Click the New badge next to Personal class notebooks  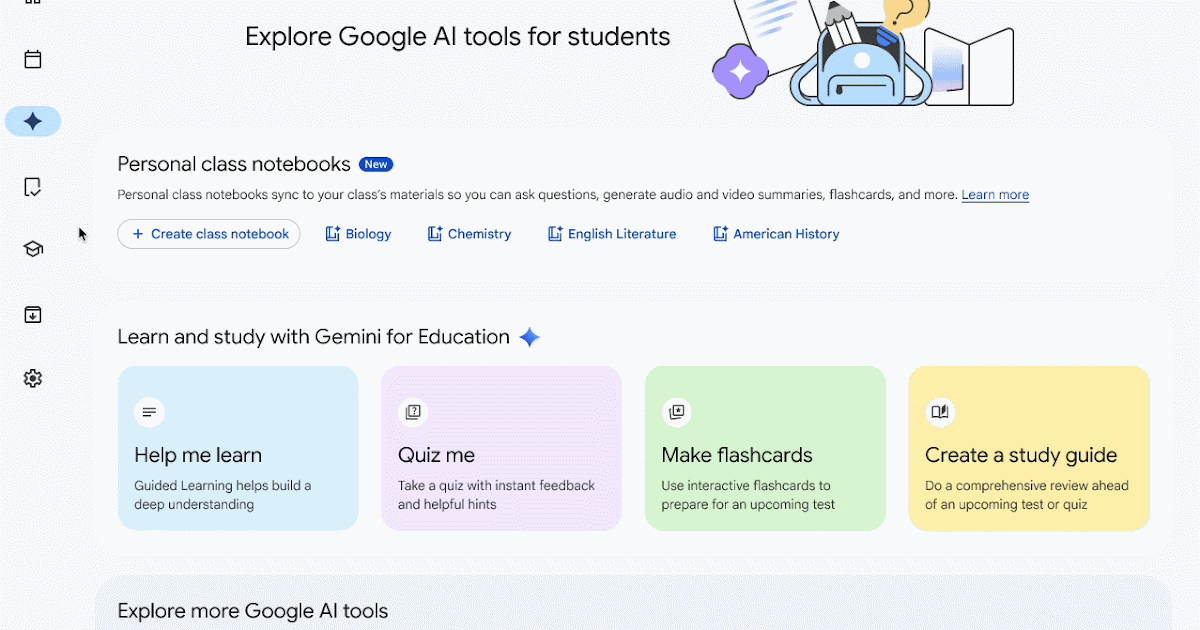376,164
